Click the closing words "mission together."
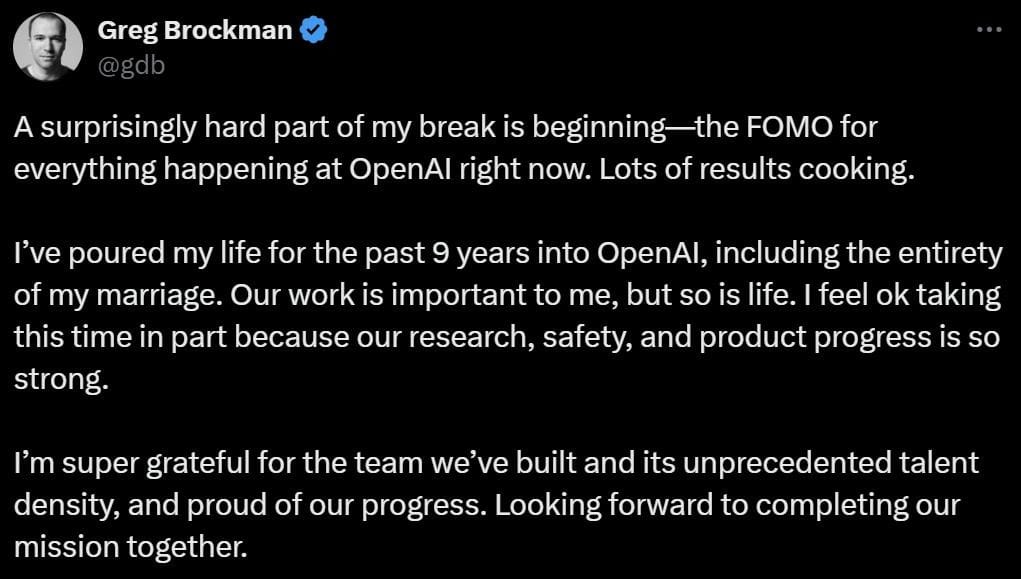The height and width of the screenshot is (579, 1021). coord(131,548)
